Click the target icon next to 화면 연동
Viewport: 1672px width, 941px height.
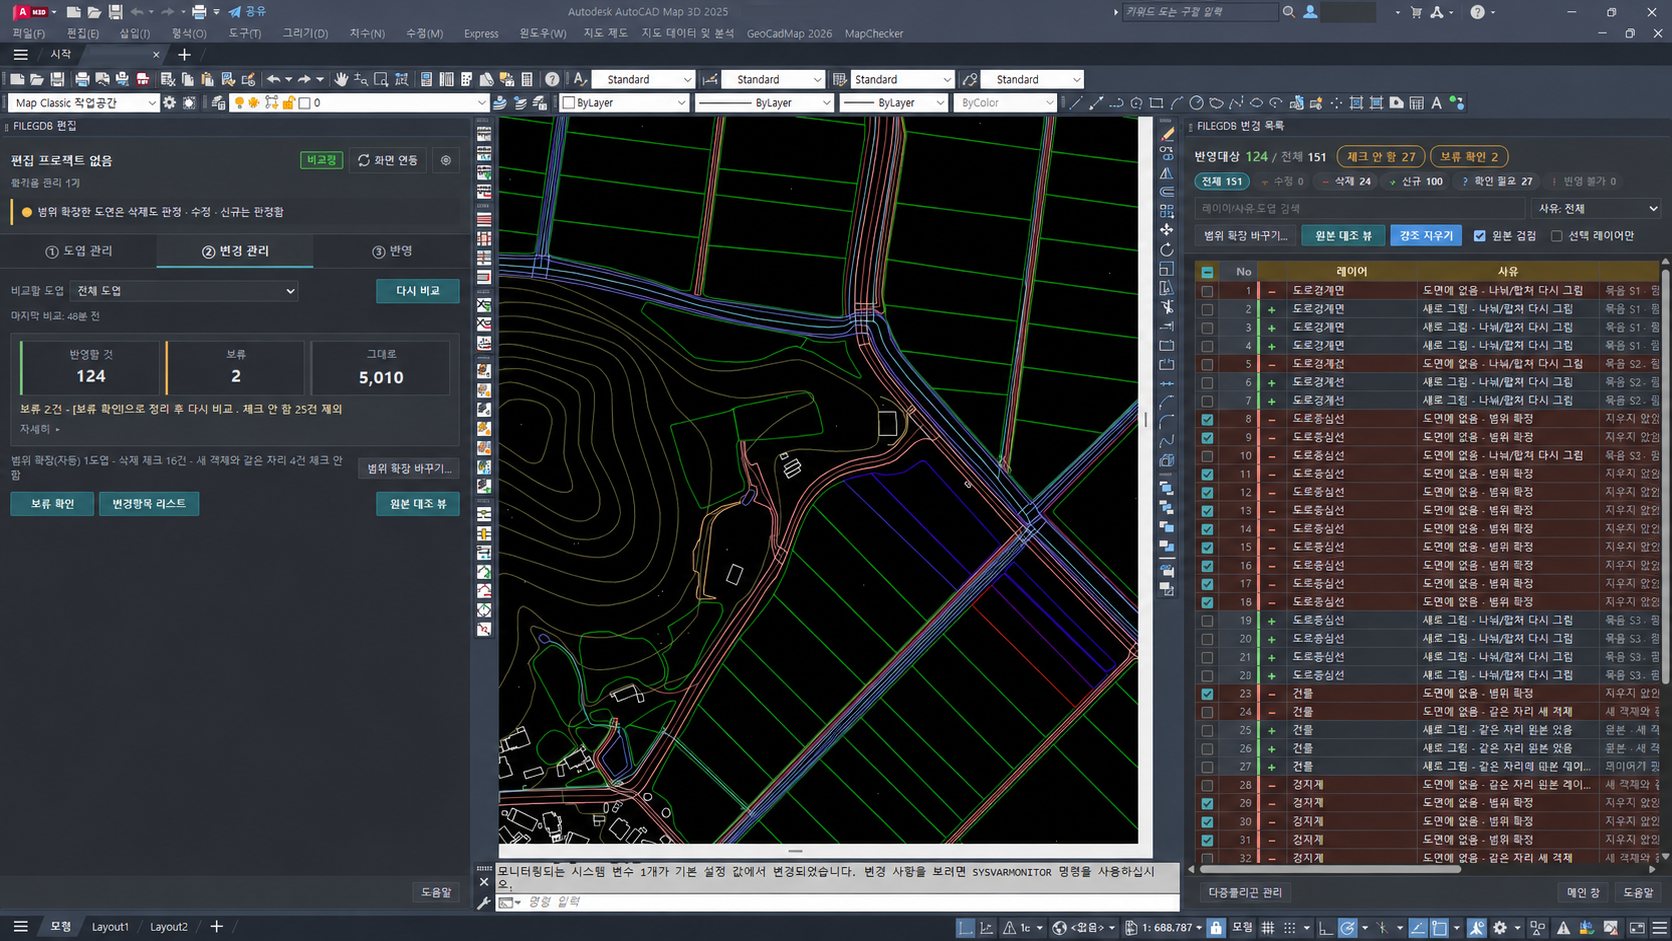click(446, 160)
